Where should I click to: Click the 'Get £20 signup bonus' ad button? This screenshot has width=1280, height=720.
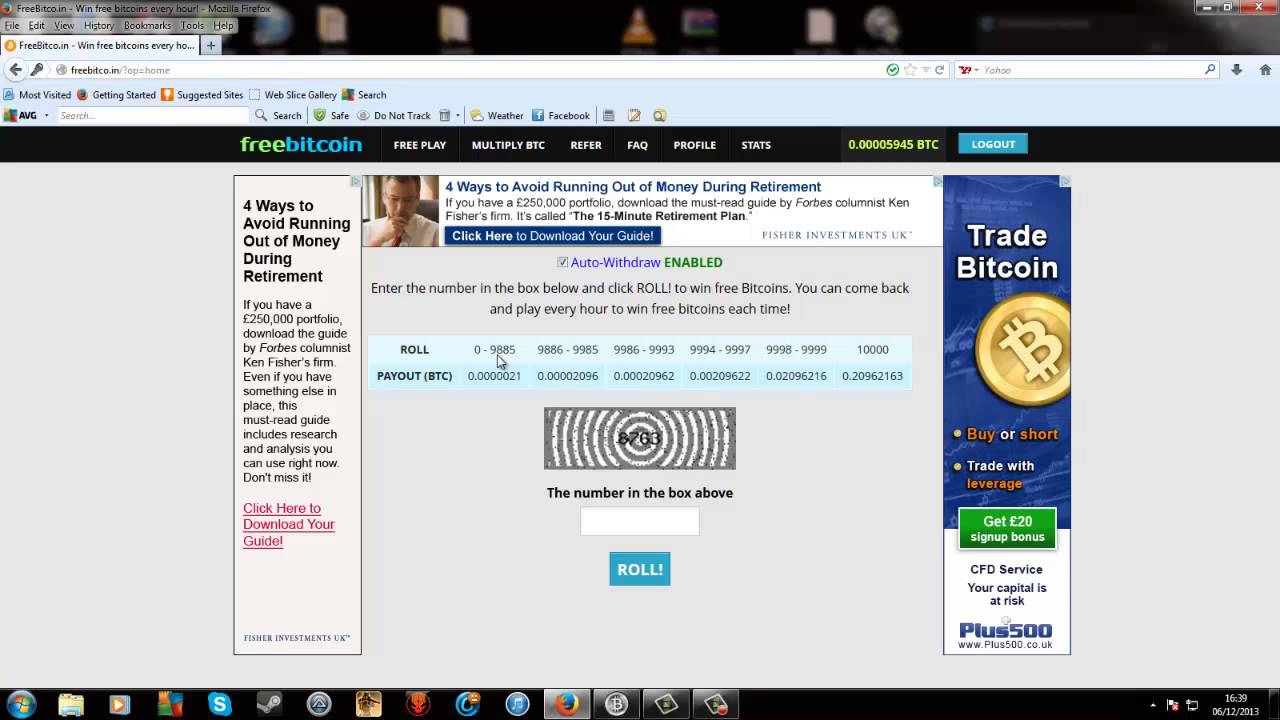[x=1007, y=529]
